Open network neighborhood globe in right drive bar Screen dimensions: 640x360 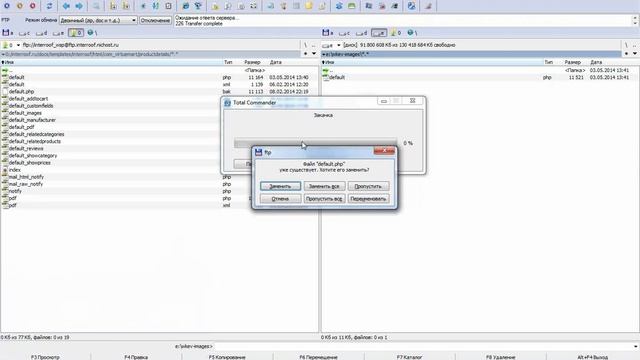point(412,33)
